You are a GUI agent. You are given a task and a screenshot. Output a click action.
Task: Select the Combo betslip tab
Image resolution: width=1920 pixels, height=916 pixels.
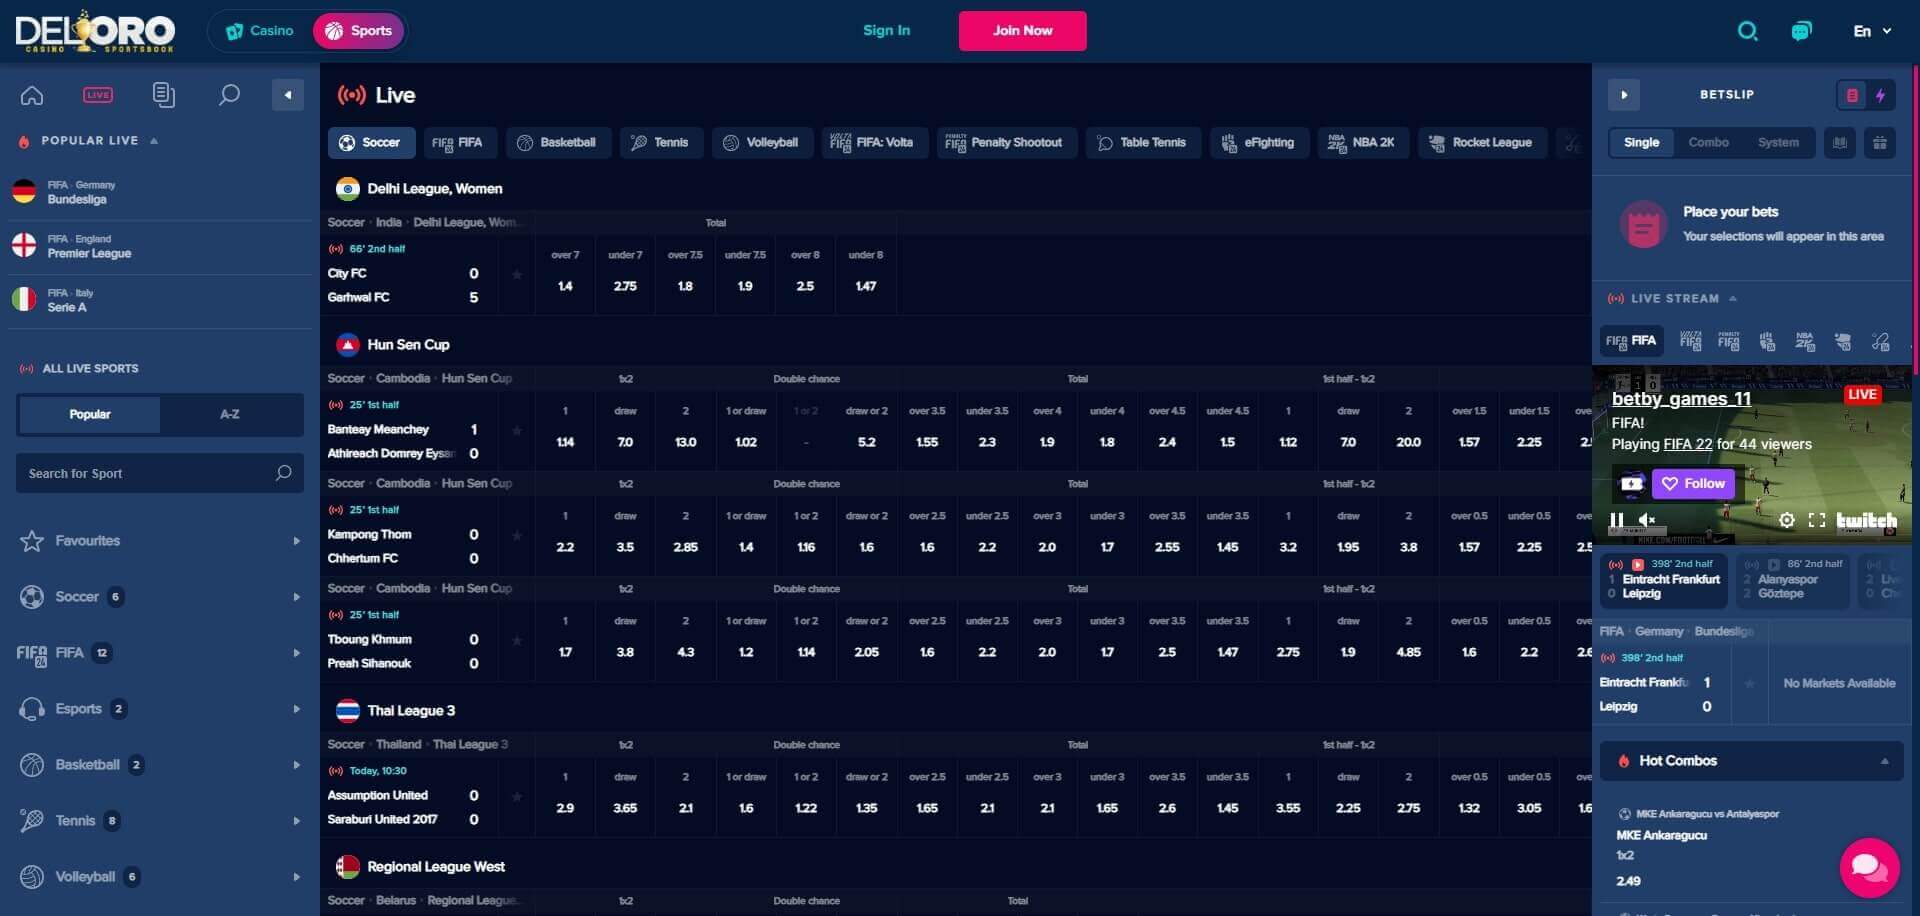click(1709, 142)
